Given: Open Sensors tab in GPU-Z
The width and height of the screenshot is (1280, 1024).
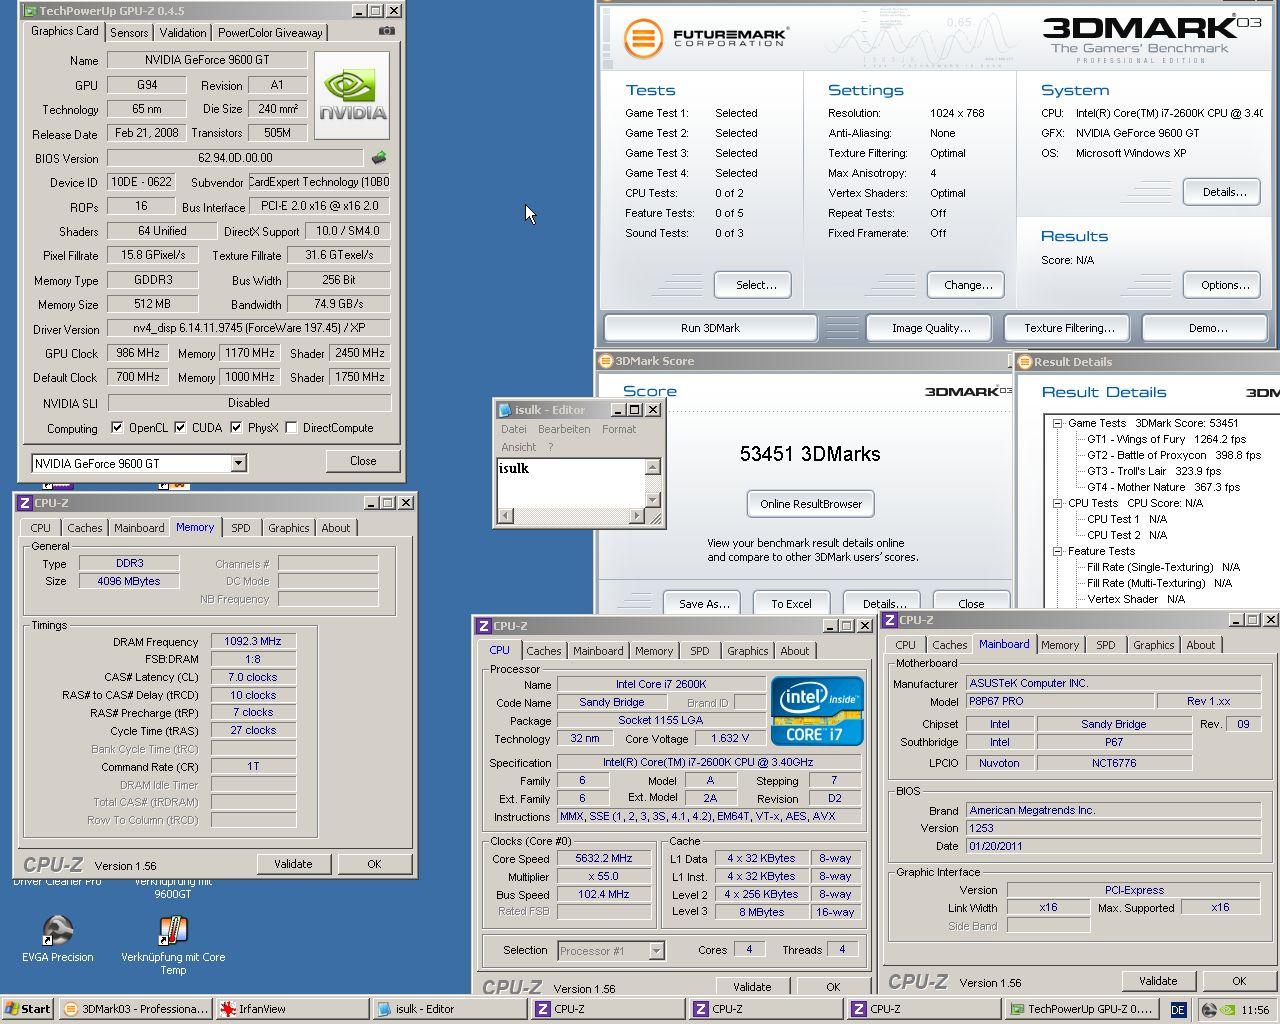Looking at the screenshot, I should click(129, 33).
